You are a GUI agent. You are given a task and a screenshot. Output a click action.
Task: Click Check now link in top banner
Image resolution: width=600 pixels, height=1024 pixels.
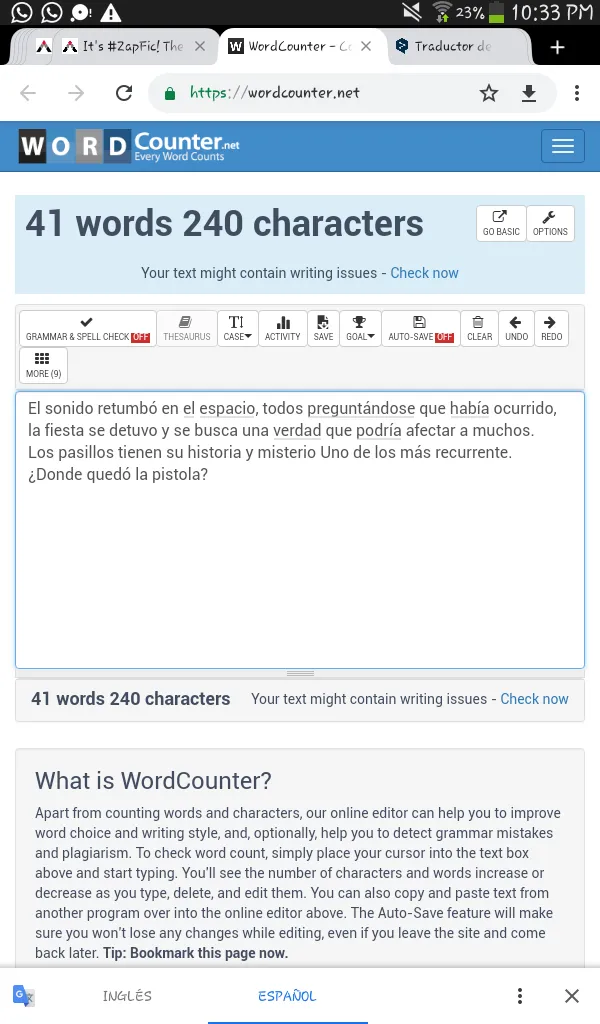click(x=424, y=273)
